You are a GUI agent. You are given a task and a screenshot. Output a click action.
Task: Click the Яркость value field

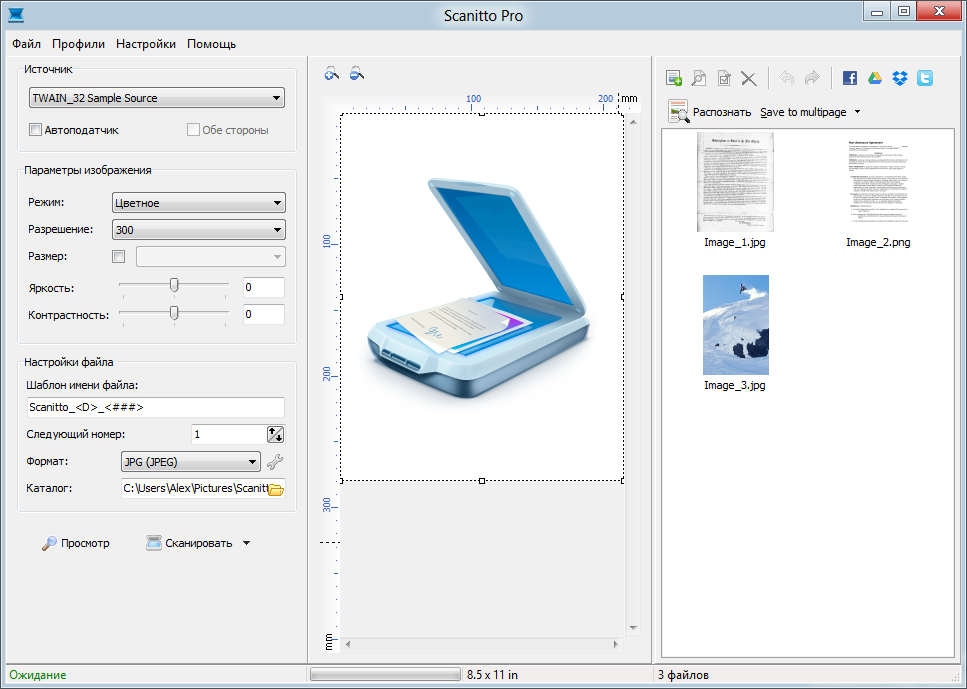pyautogui.click(x=264, y=287)
